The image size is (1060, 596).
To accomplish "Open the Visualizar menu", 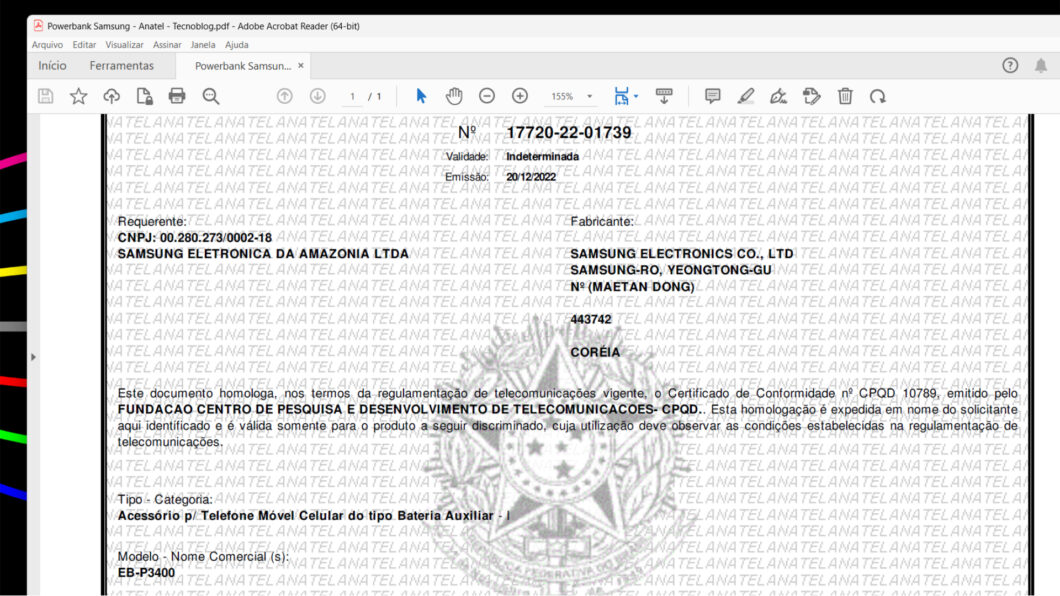I will (x=124, y=45).
